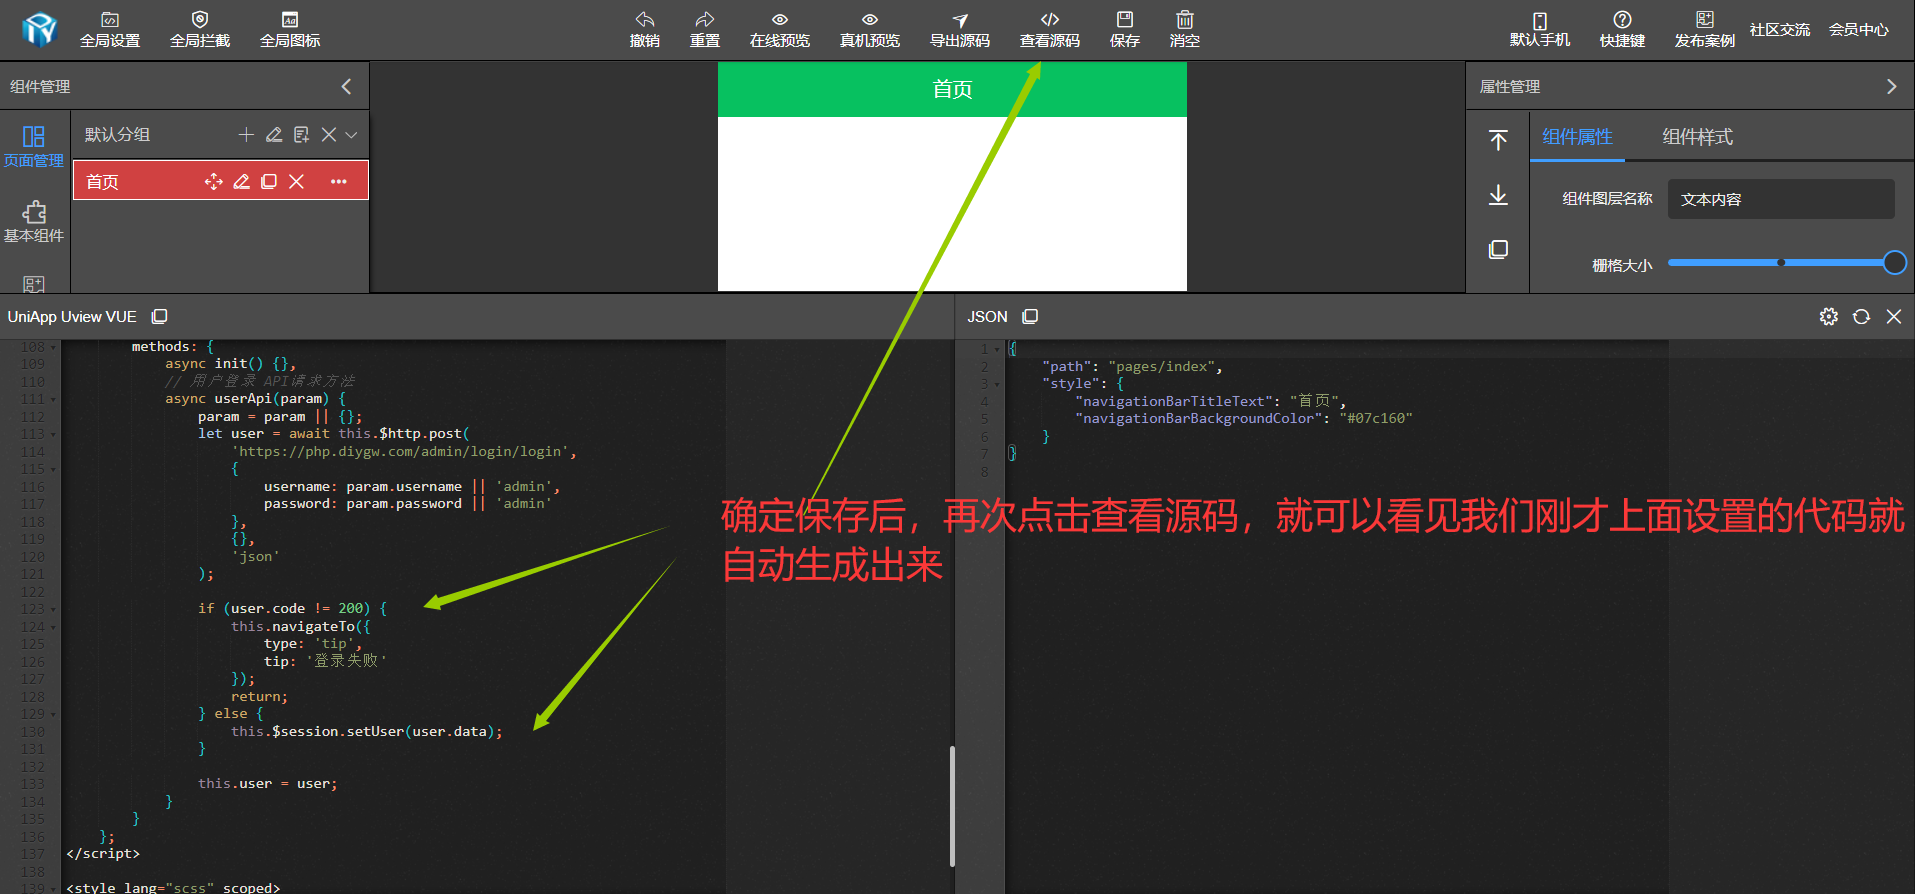The width and height of the screenshot is (1915, 894).
Task: Open 在线预览 online preview
Action: click(x=780, y=30)
